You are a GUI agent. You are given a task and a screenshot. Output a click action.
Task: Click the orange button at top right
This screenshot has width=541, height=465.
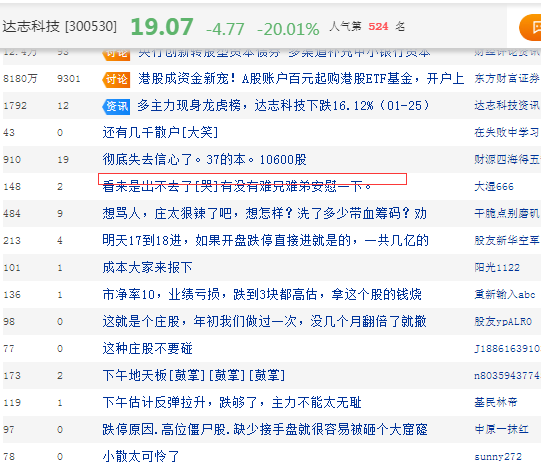[x=530, y=27]
